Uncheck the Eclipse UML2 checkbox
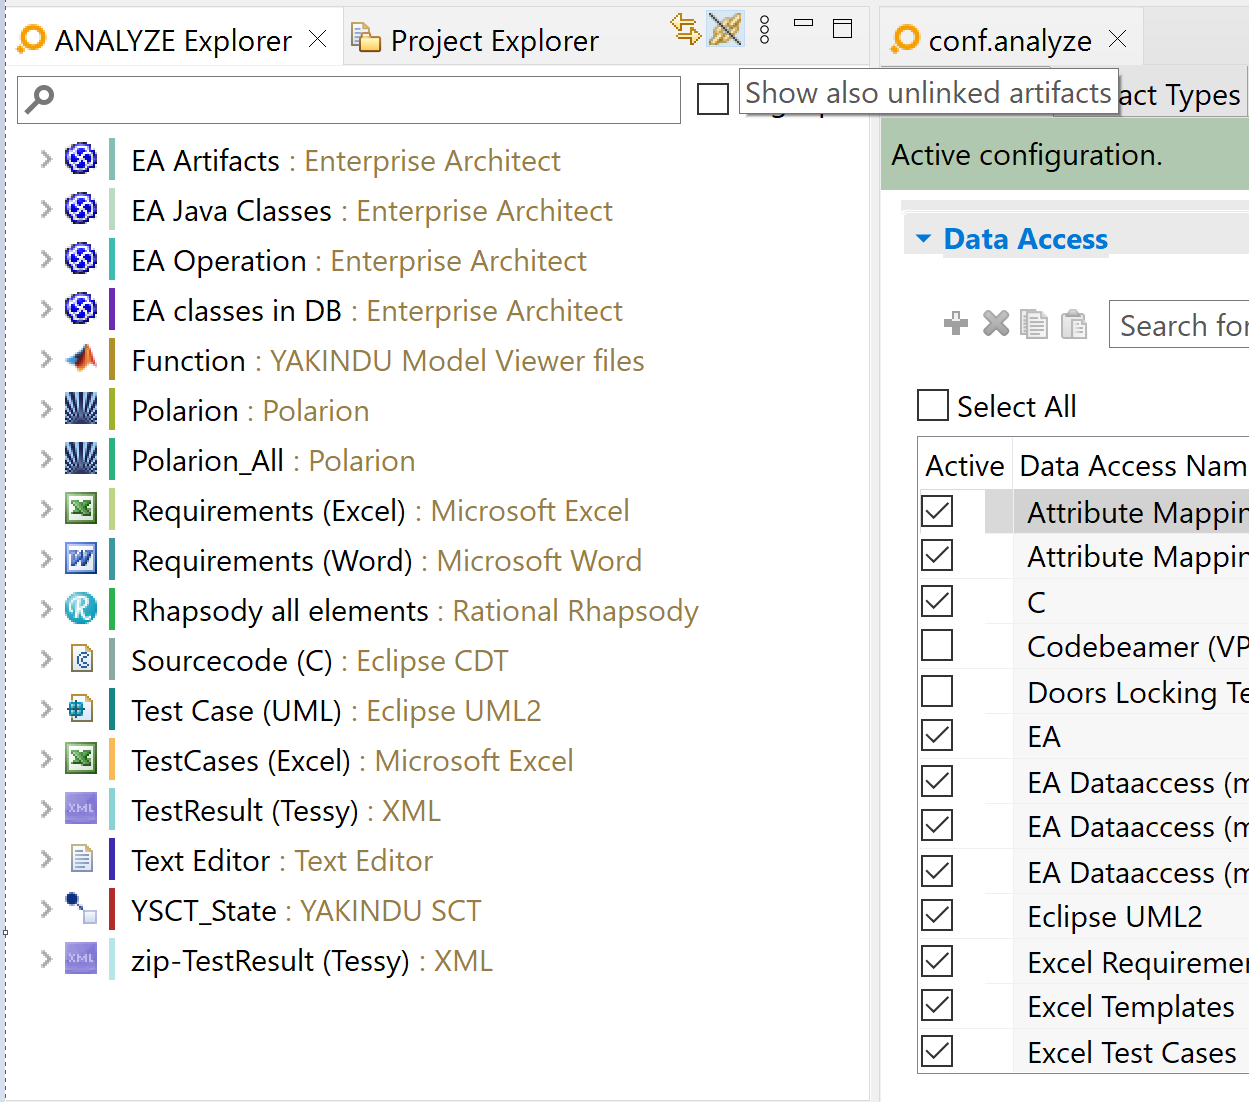Viewport: 1249px width, 1102px height. pos(937,915)
